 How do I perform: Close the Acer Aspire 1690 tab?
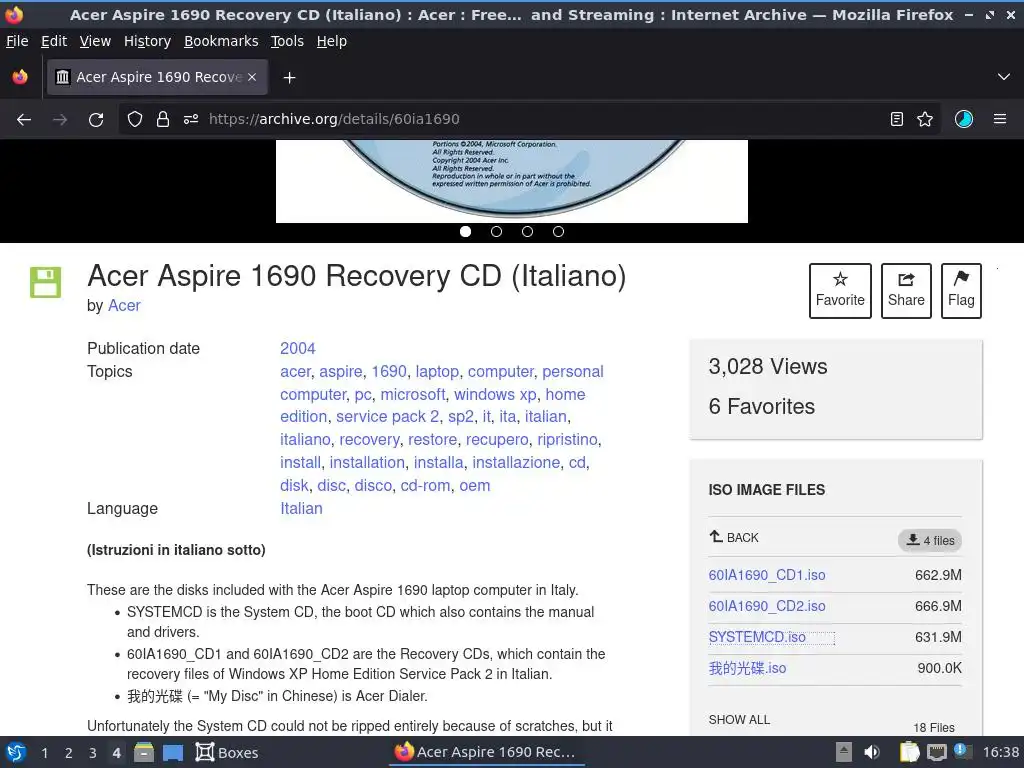tap(252, 77)
